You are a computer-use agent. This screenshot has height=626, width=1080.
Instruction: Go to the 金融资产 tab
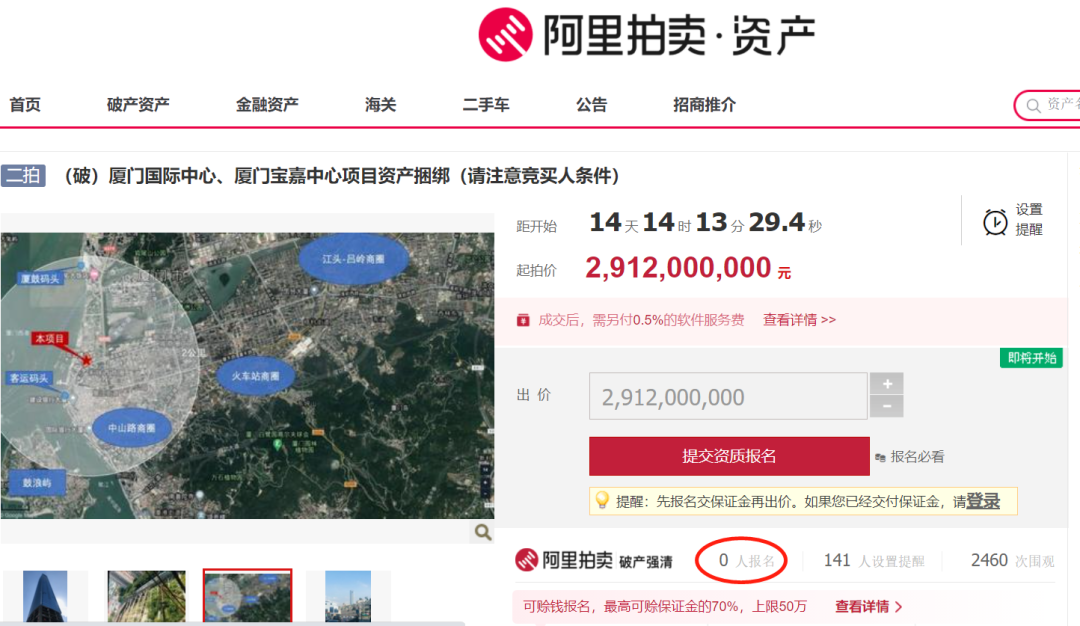coord(267,105)
